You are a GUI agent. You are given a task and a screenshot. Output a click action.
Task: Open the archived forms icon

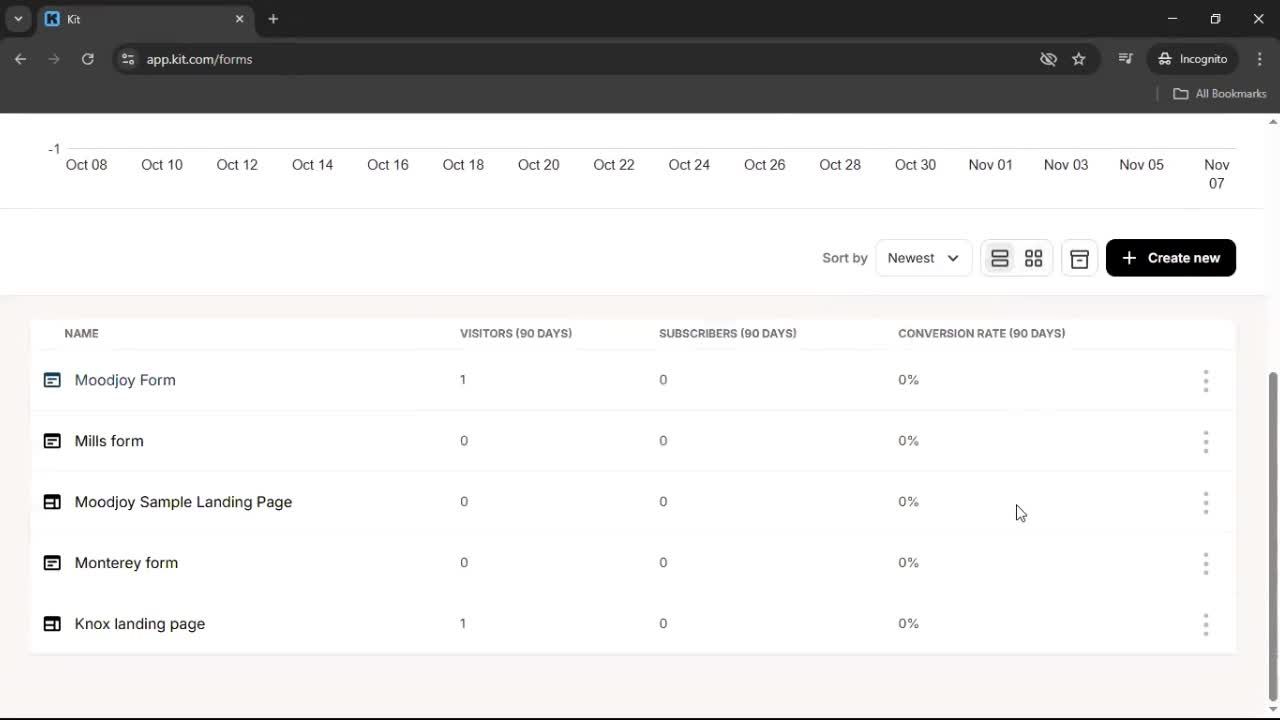tap(1079, 258)
